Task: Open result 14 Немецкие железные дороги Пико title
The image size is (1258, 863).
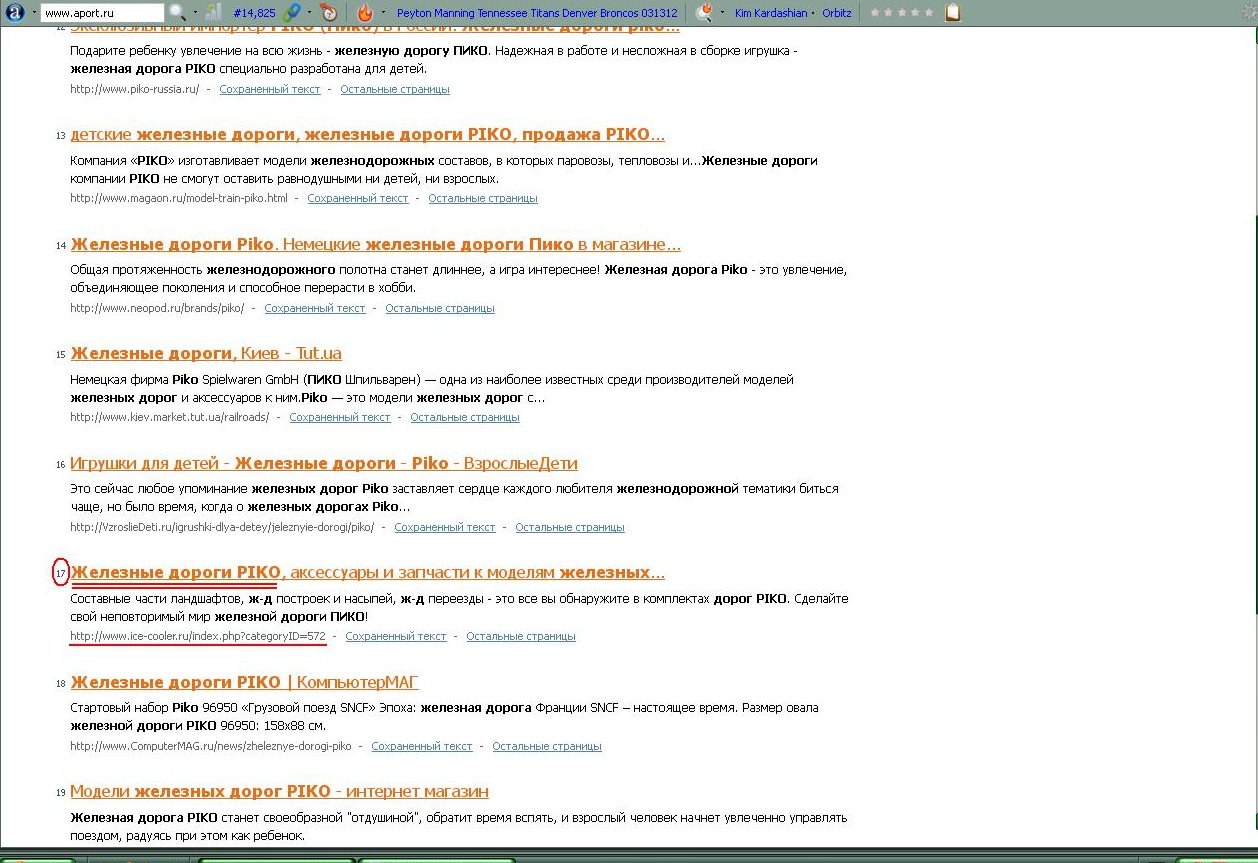Action: [x=376, y=245]
